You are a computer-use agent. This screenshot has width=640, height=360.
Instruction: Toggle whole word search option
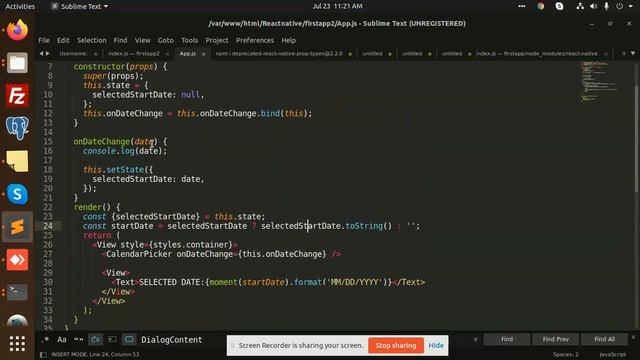(x=79, y=340)
